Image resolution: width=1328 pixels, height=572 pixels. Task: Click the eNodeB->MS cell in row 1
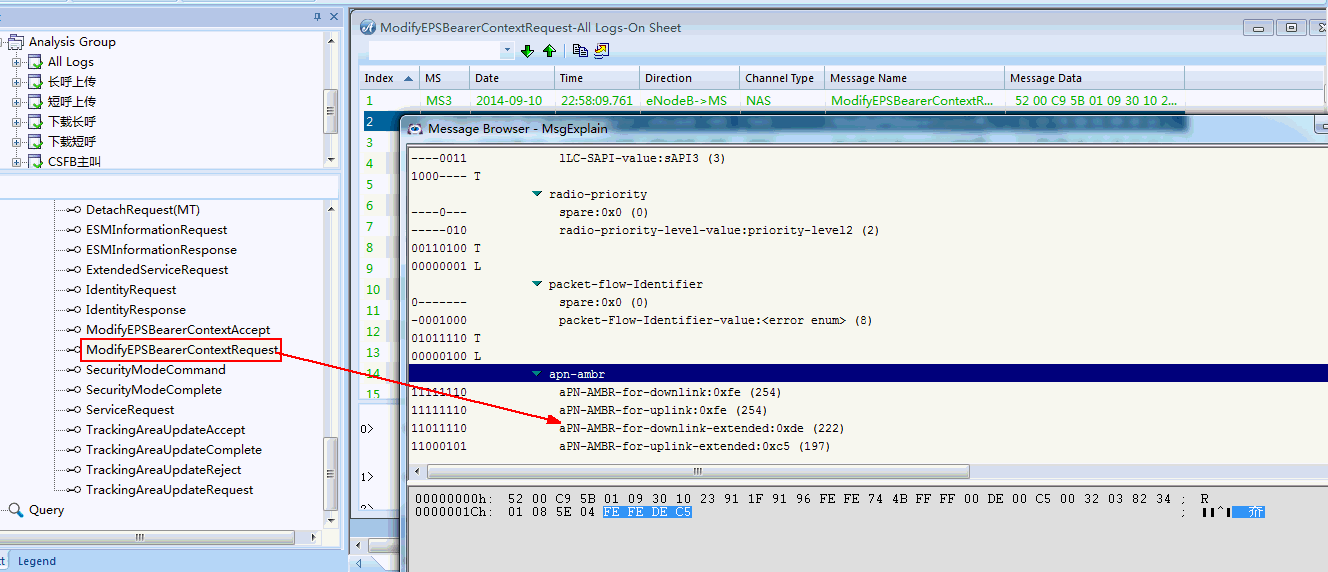pyautogui.click(x=686, y=101)
